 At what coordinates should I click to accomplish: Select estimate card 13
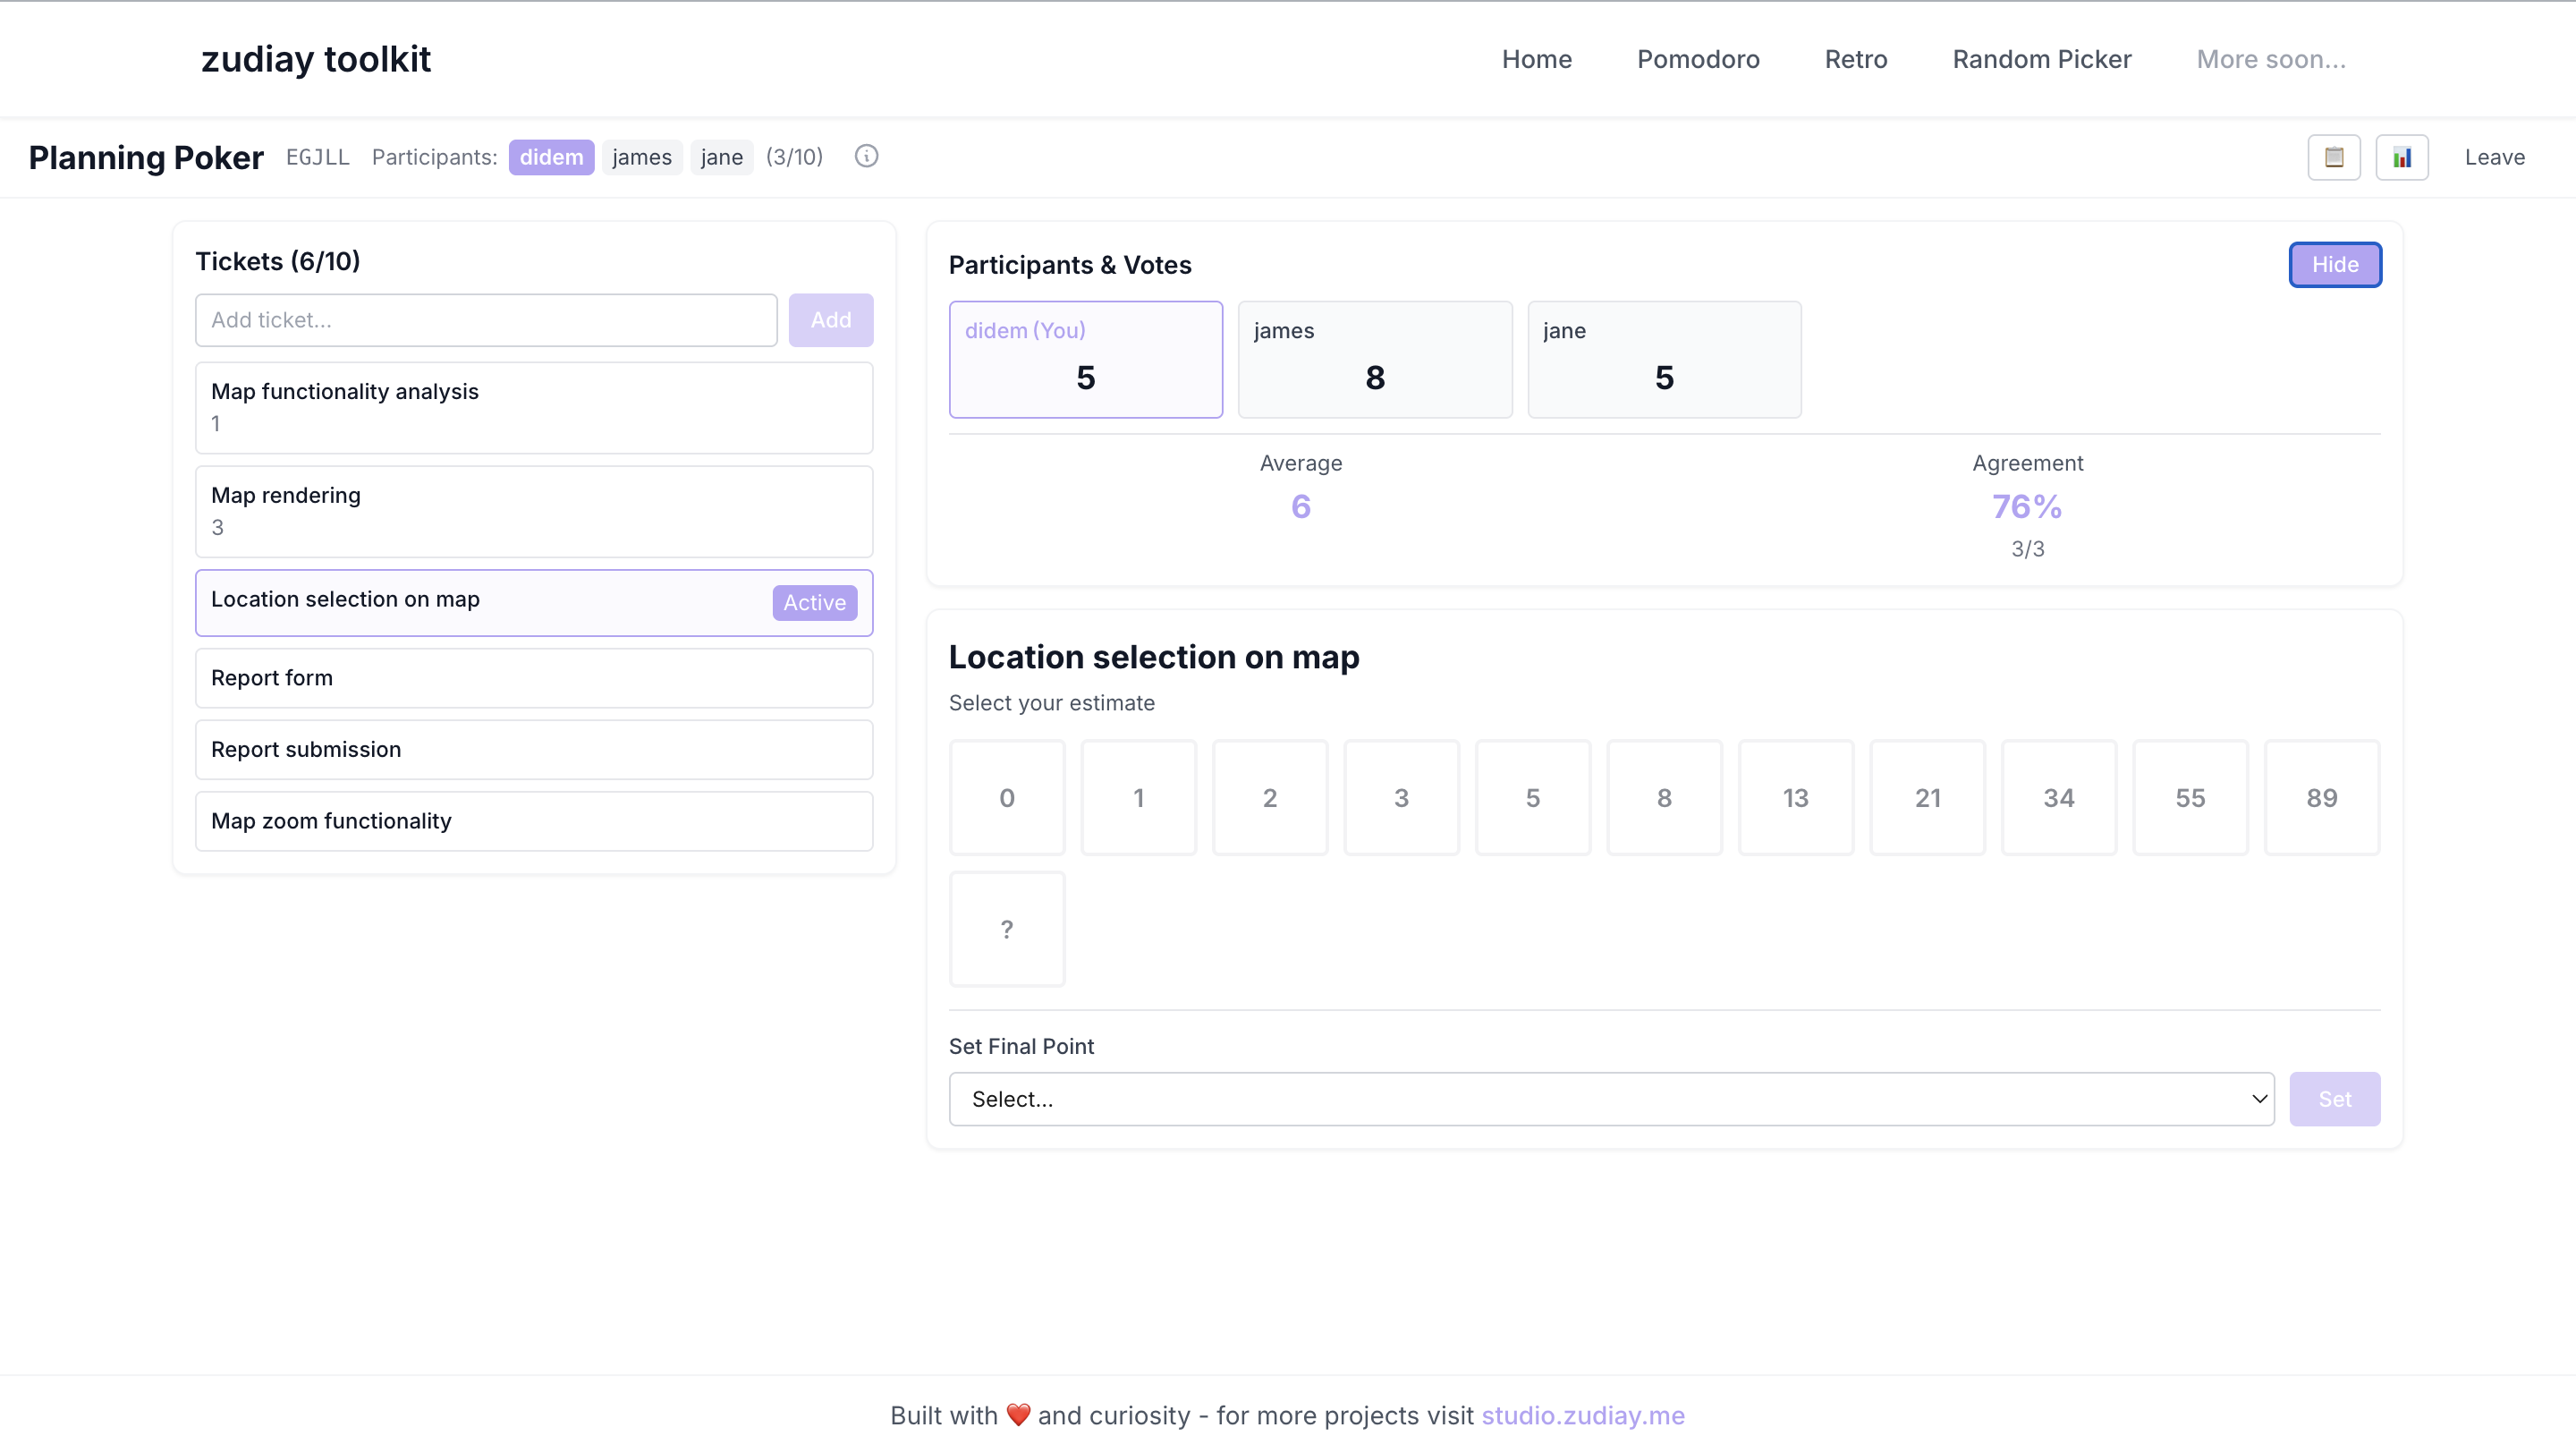pyautogui.click(x=1795, y=797)
